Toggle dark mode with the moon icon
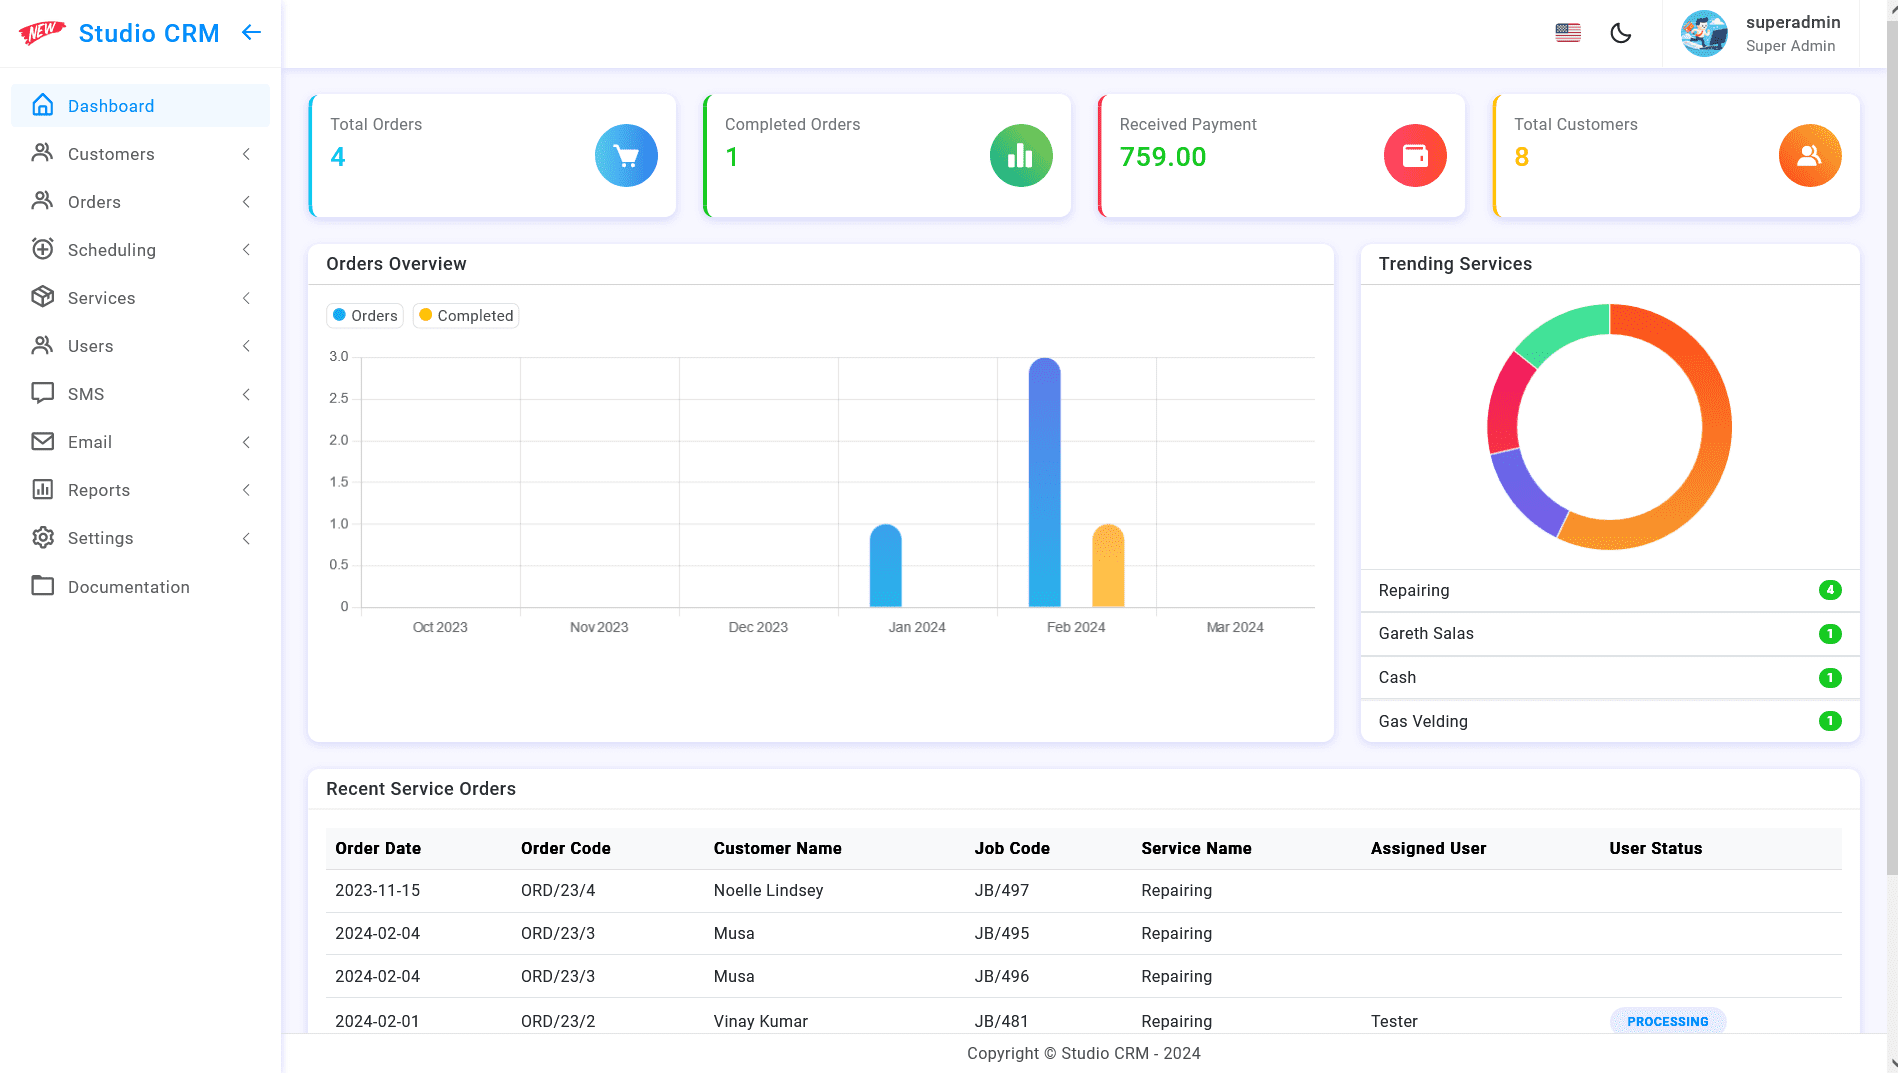The height and width of the screenshot is (1080, 1898). [x=1621, y=33]
